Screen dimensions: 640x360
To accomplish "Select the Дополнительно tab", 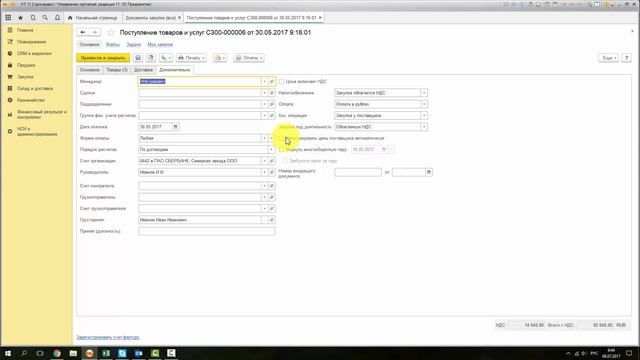I will click(175, 70).
